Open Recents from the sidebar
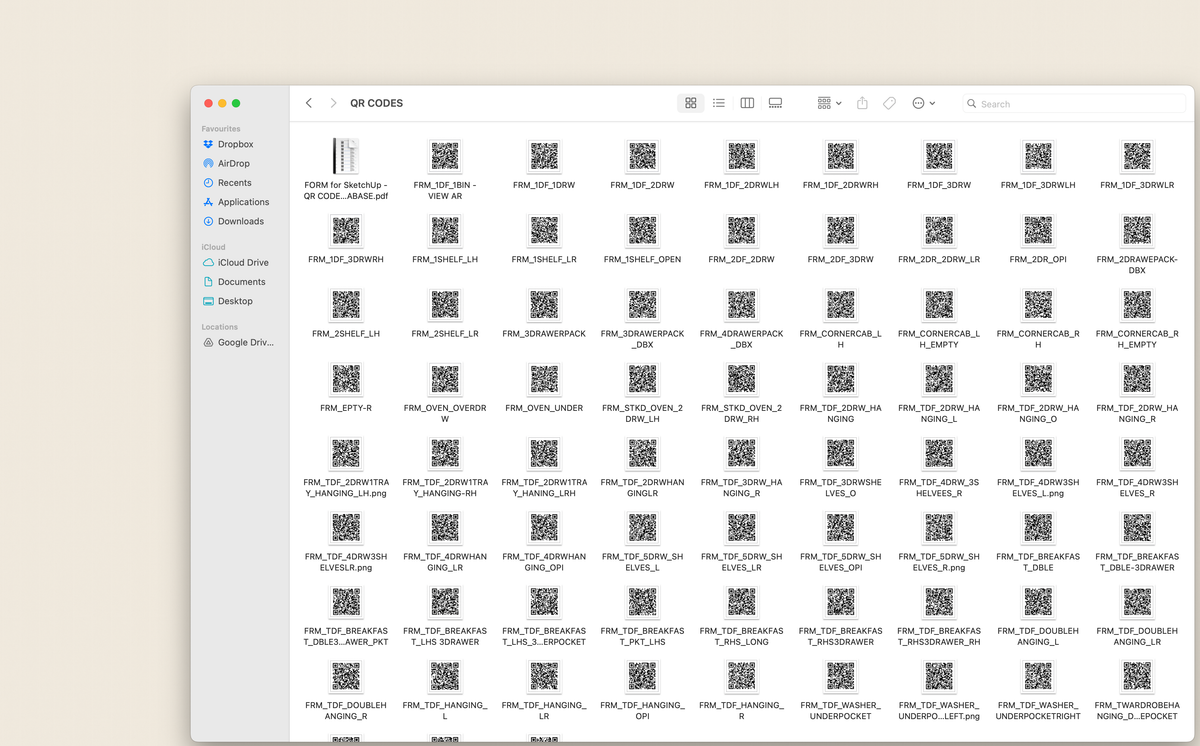Screen dimensions: 1200x746 tap(238, 182)
